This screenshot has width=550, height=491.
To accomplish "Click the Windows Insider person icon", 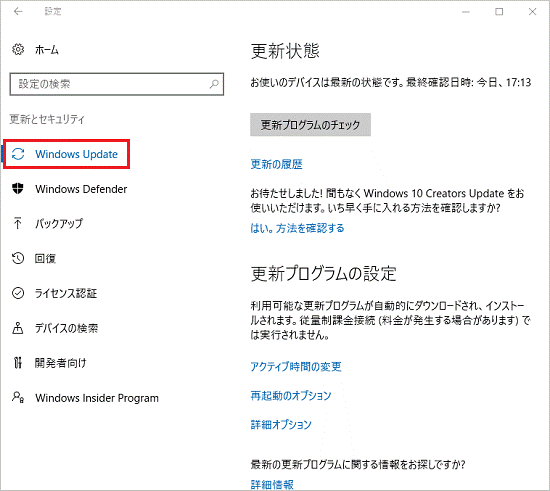I will (18, 397).
